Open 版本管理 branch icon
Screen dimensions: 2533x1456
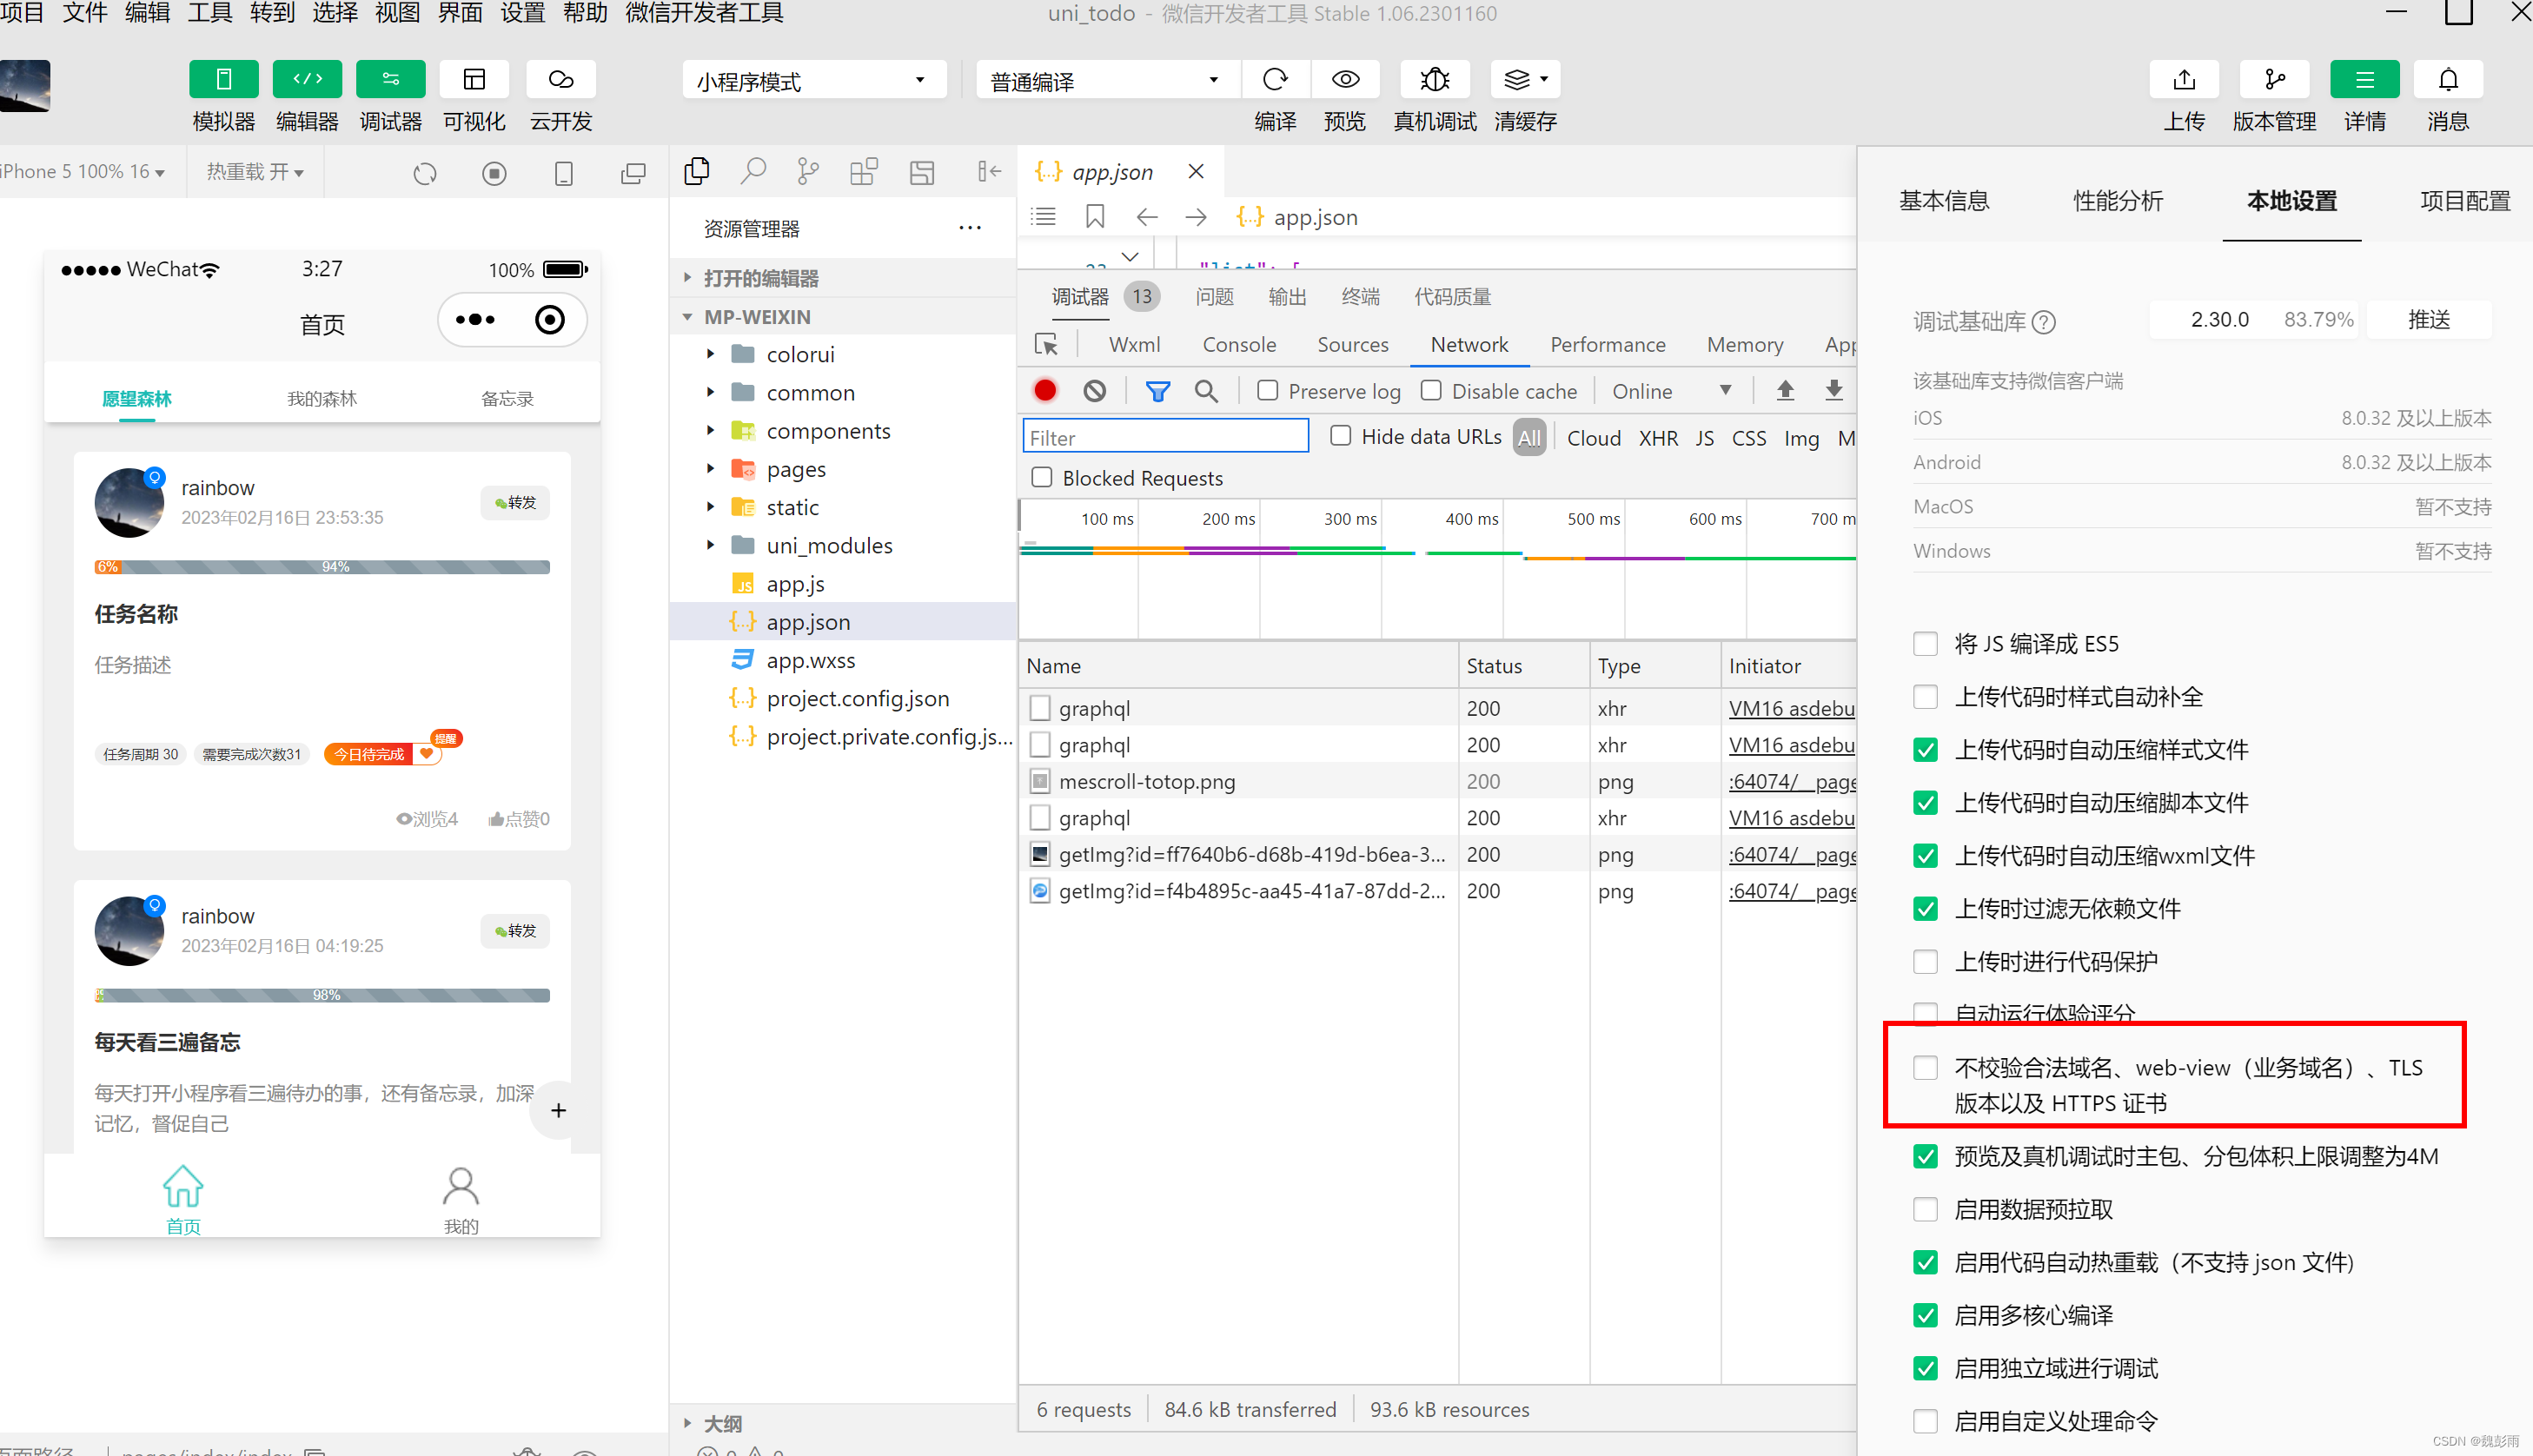(2274, 80)
